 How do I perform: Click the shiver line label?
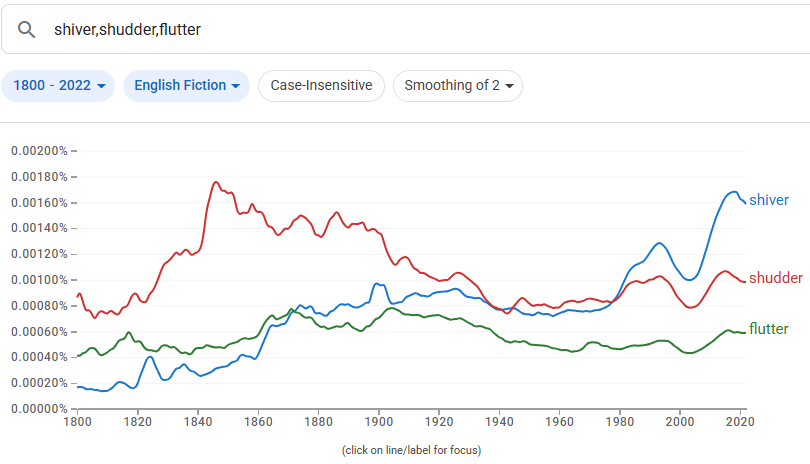pos(768,200)
